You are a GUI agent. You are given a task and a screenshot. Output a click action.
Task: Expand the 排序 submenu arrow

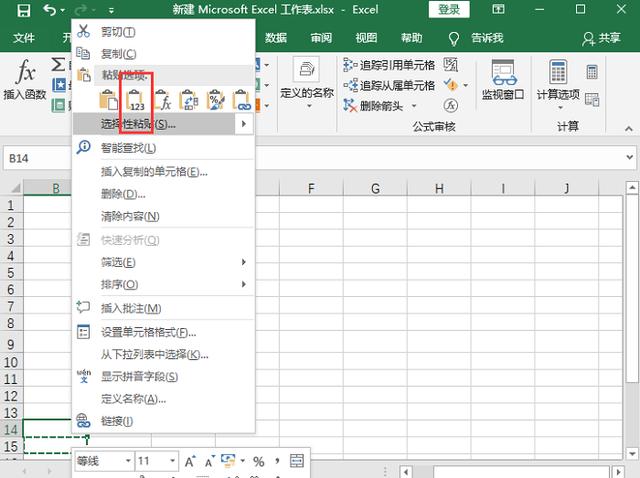tap(244, 284)
